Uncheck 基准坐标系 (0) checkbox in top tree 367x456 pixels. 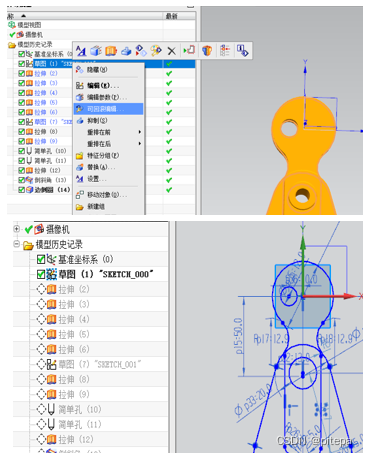[x=21, y=54]
